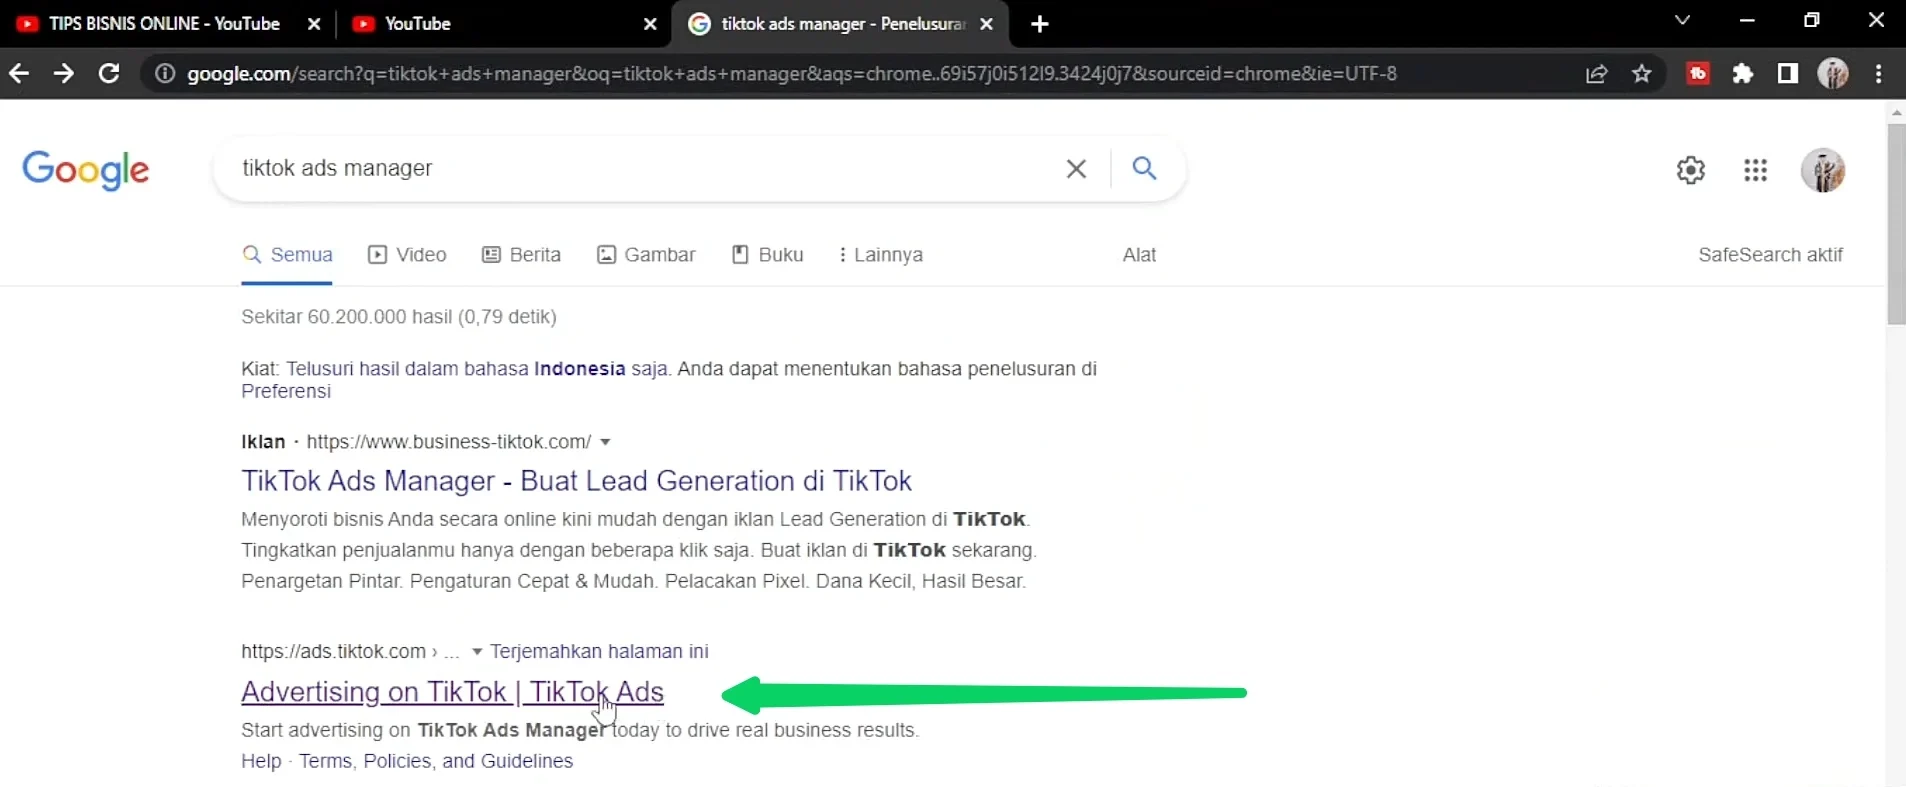Screen dimensions: 1906x787
Task: Reload the current page
Action: tap(109, 73)
